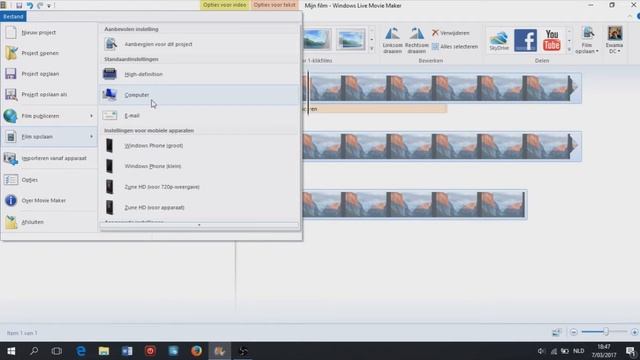Select first AutoMovie theme thumbnail
This screenshot has width=640, height=360.
(x=317, y=40)
